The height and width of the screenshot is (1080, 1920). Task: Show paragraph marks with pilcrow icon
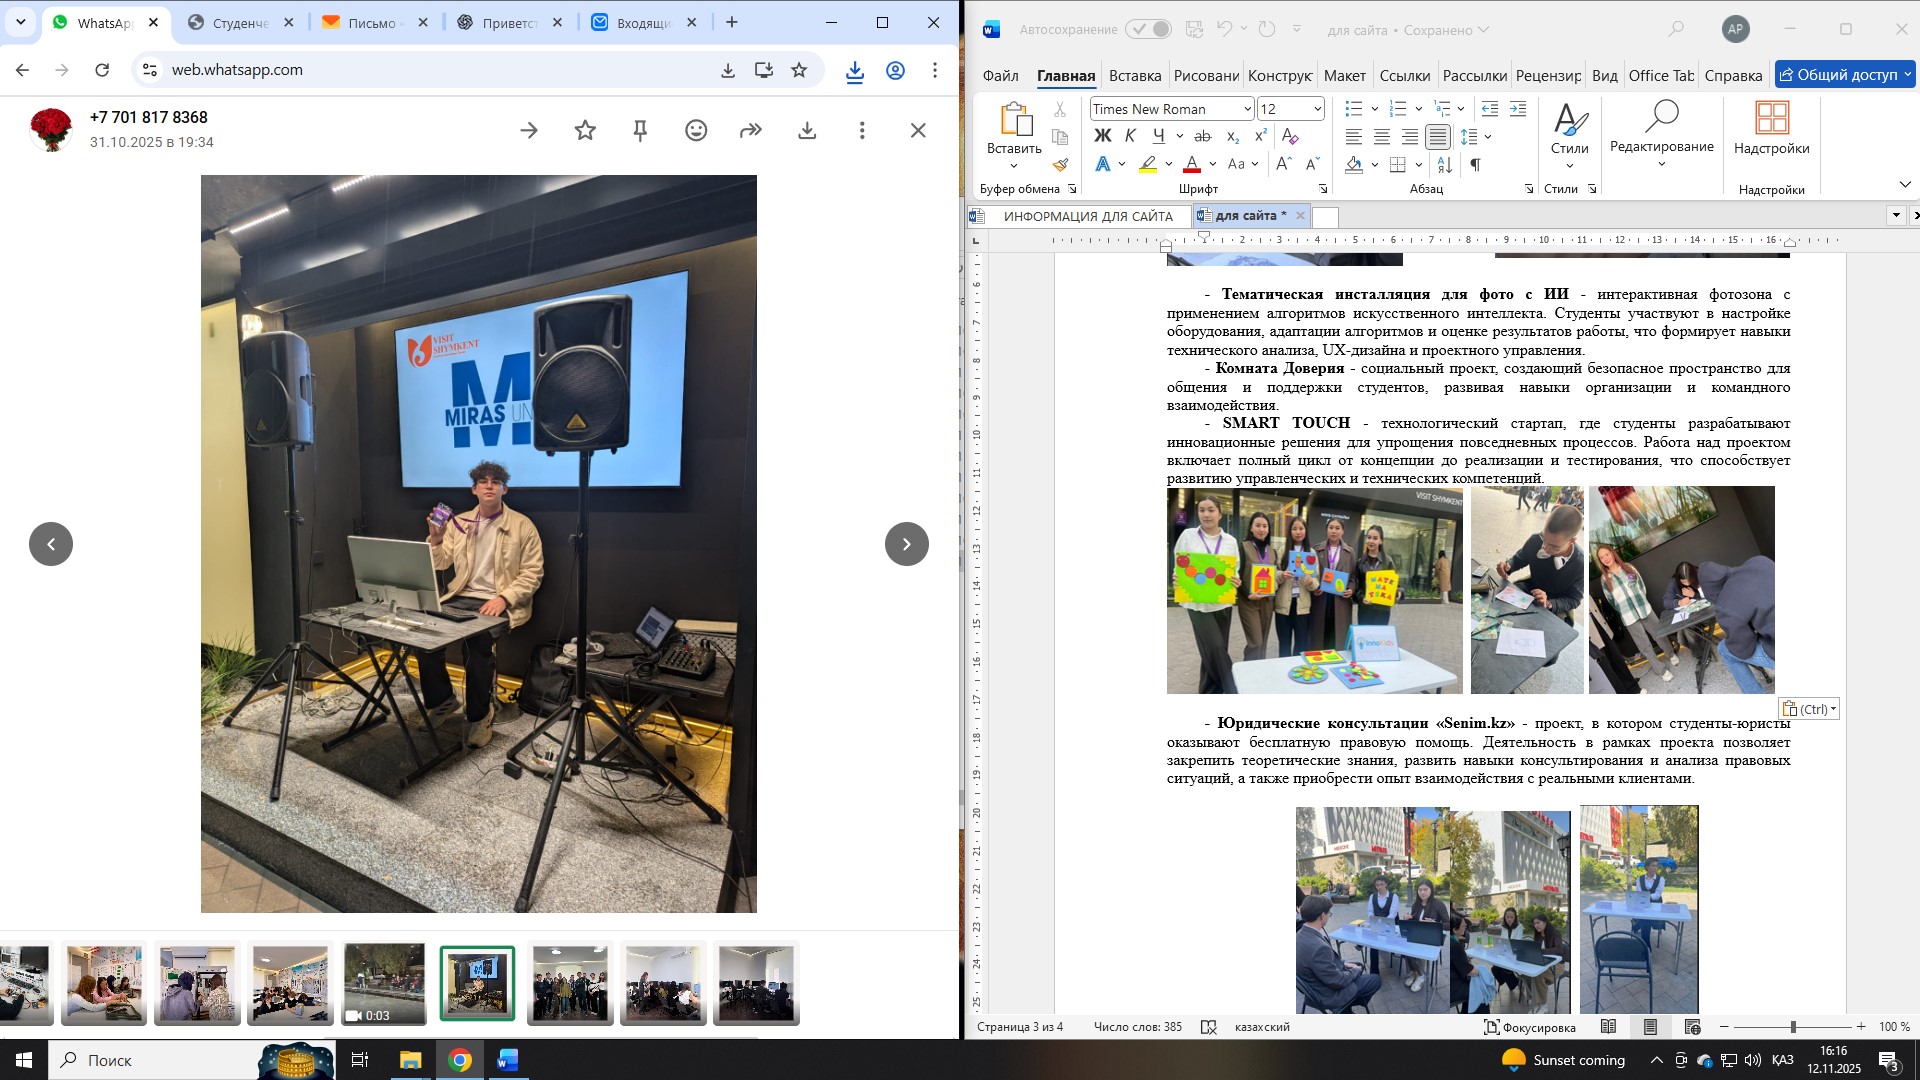1475,165
